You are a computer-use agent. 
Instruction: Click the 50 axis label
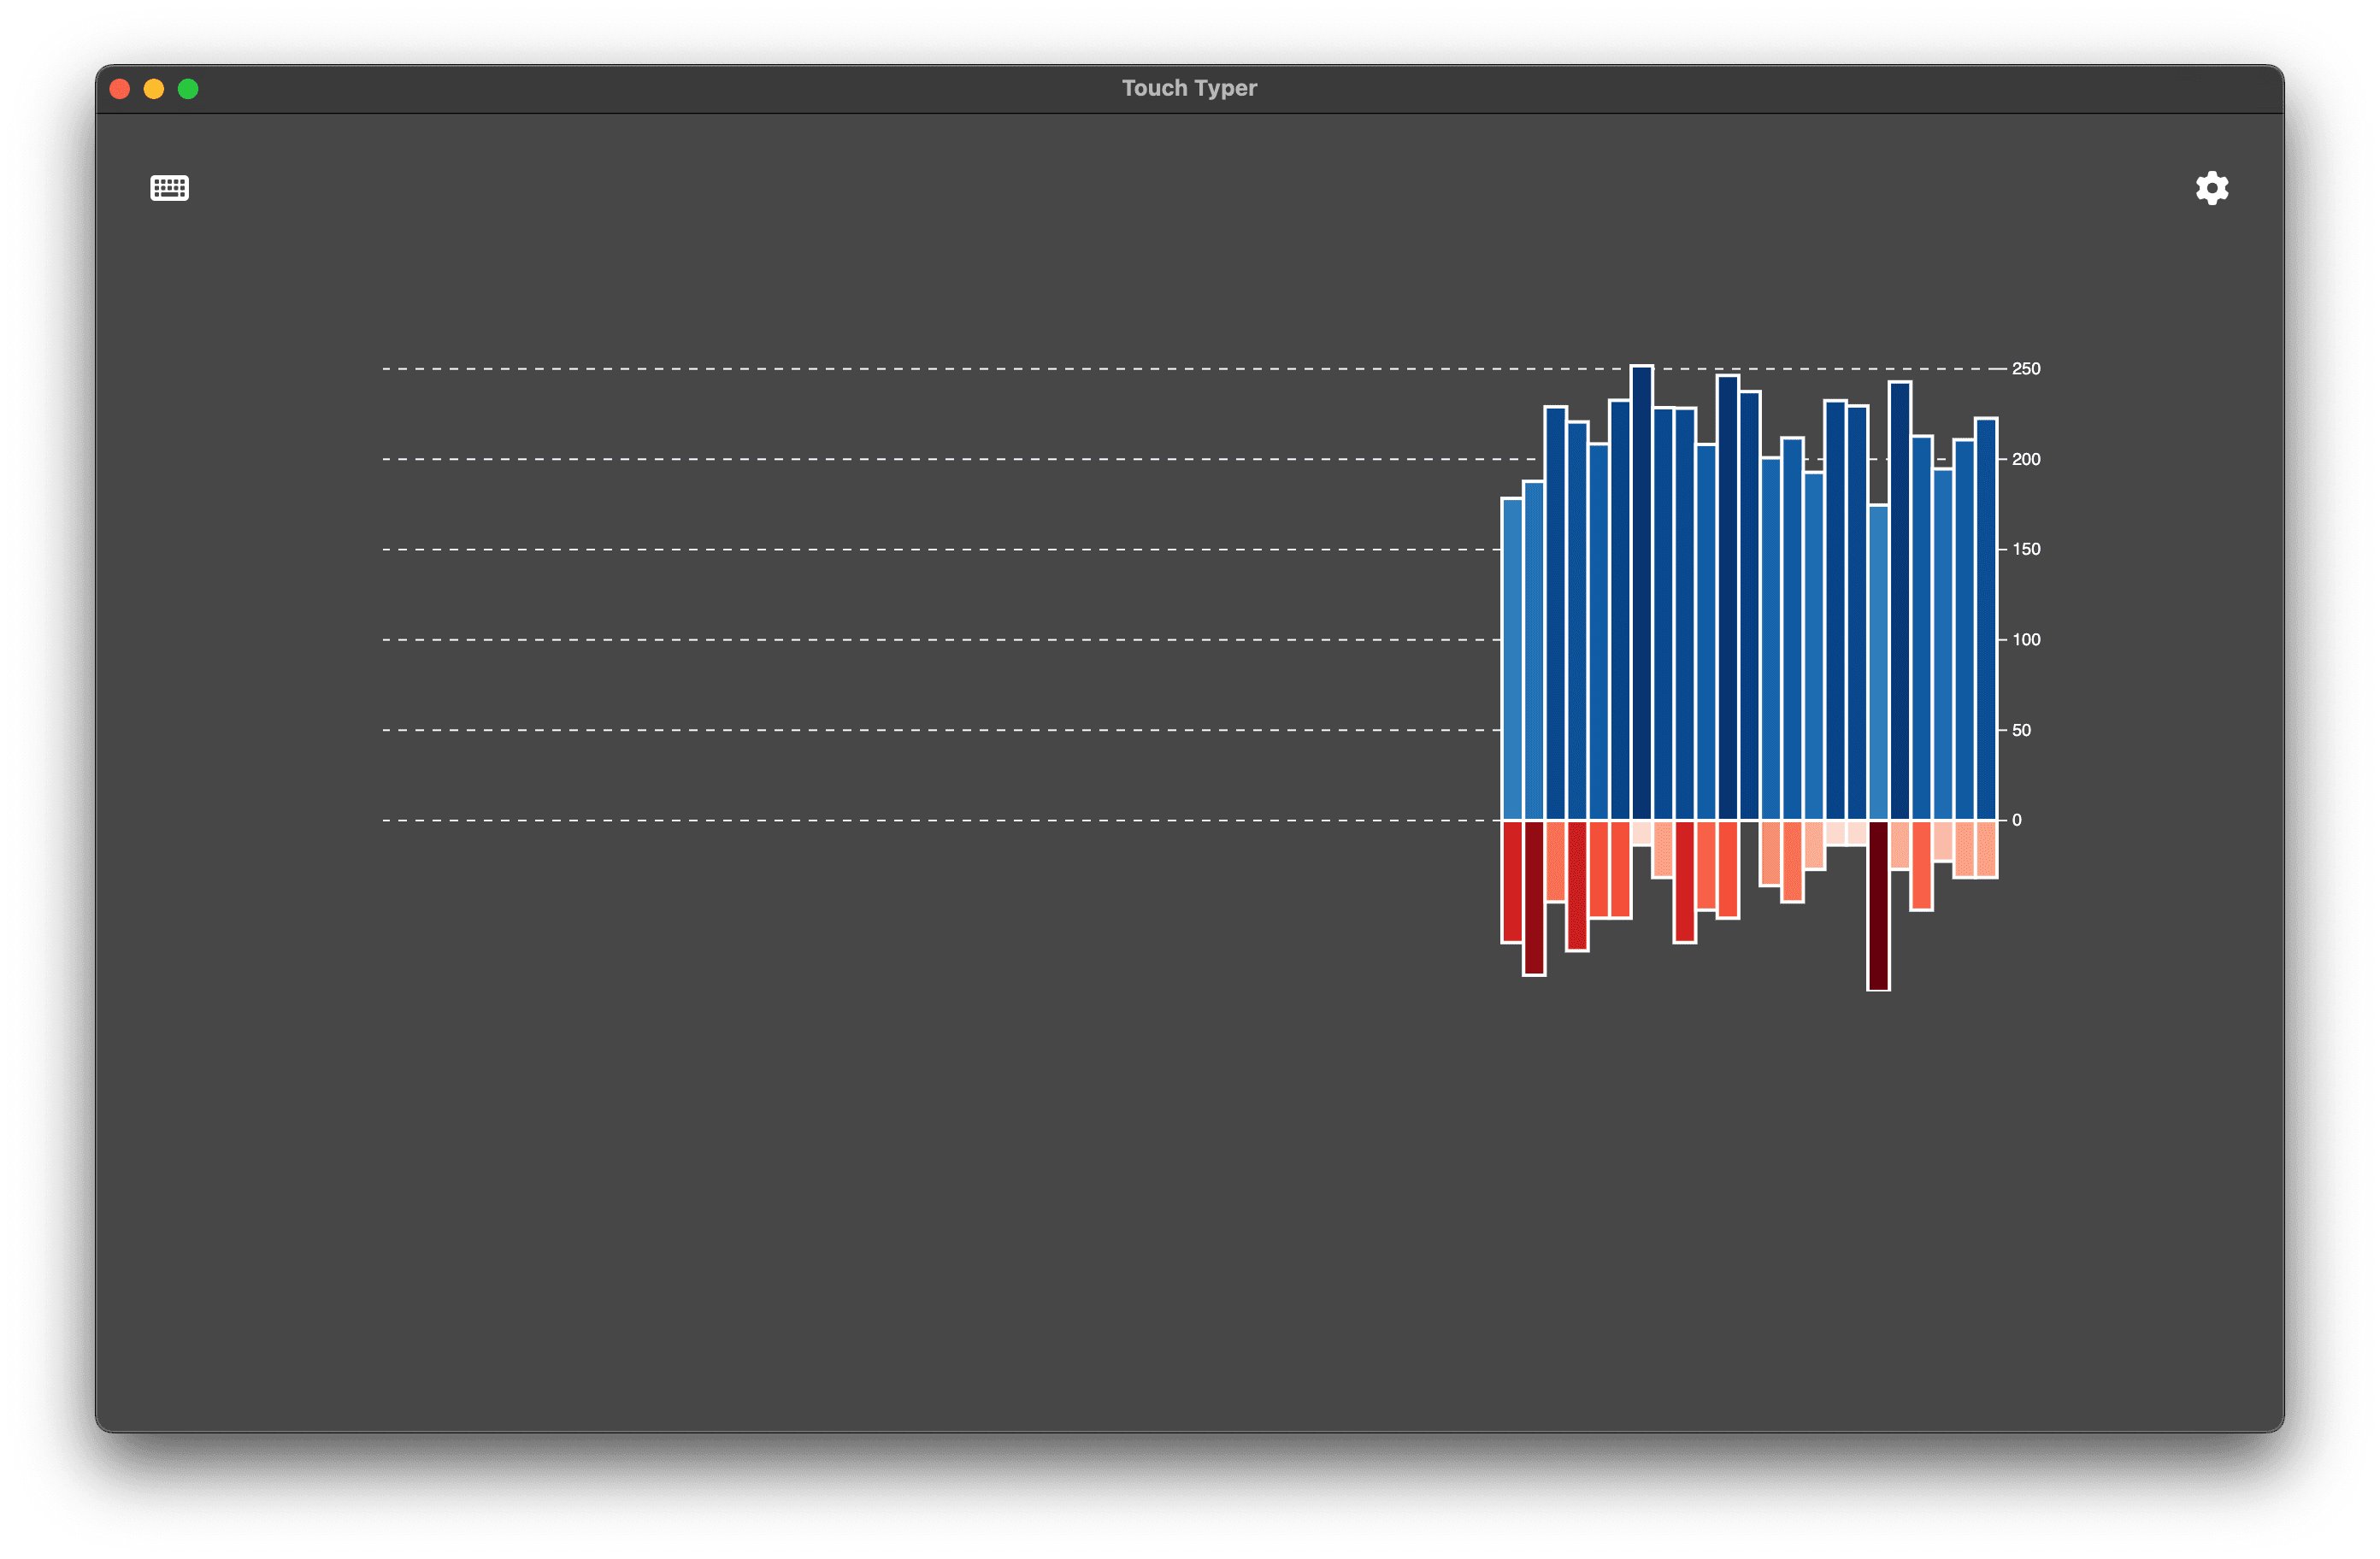point(2020,730)
